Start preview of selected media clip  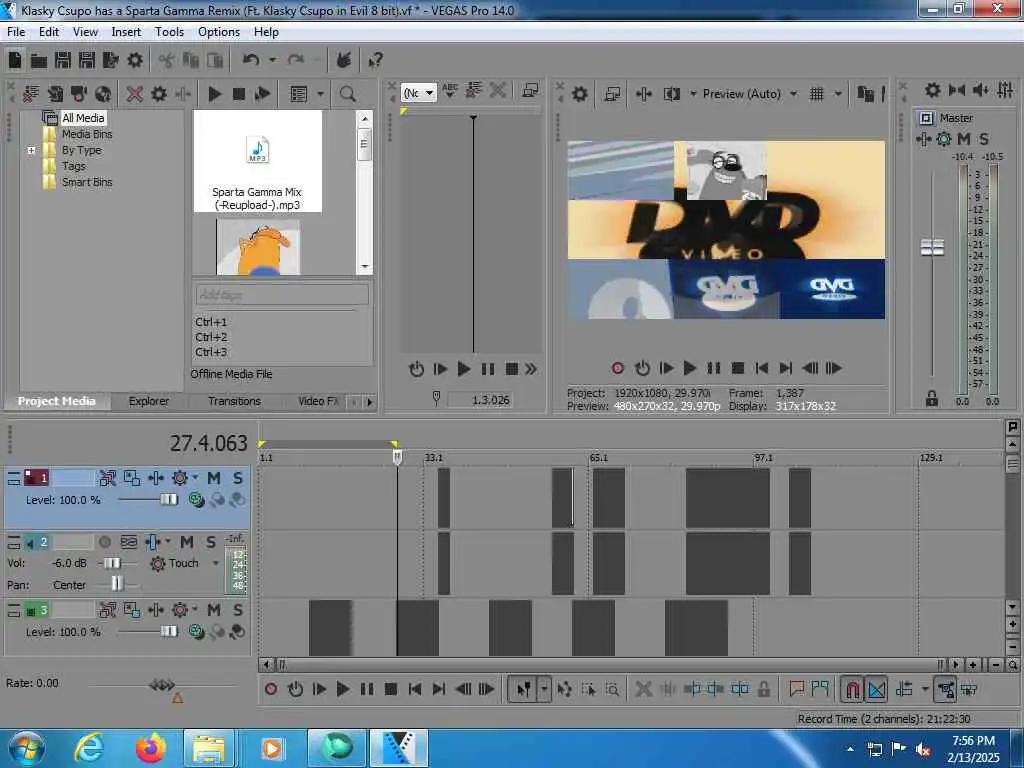coord(214,94)
